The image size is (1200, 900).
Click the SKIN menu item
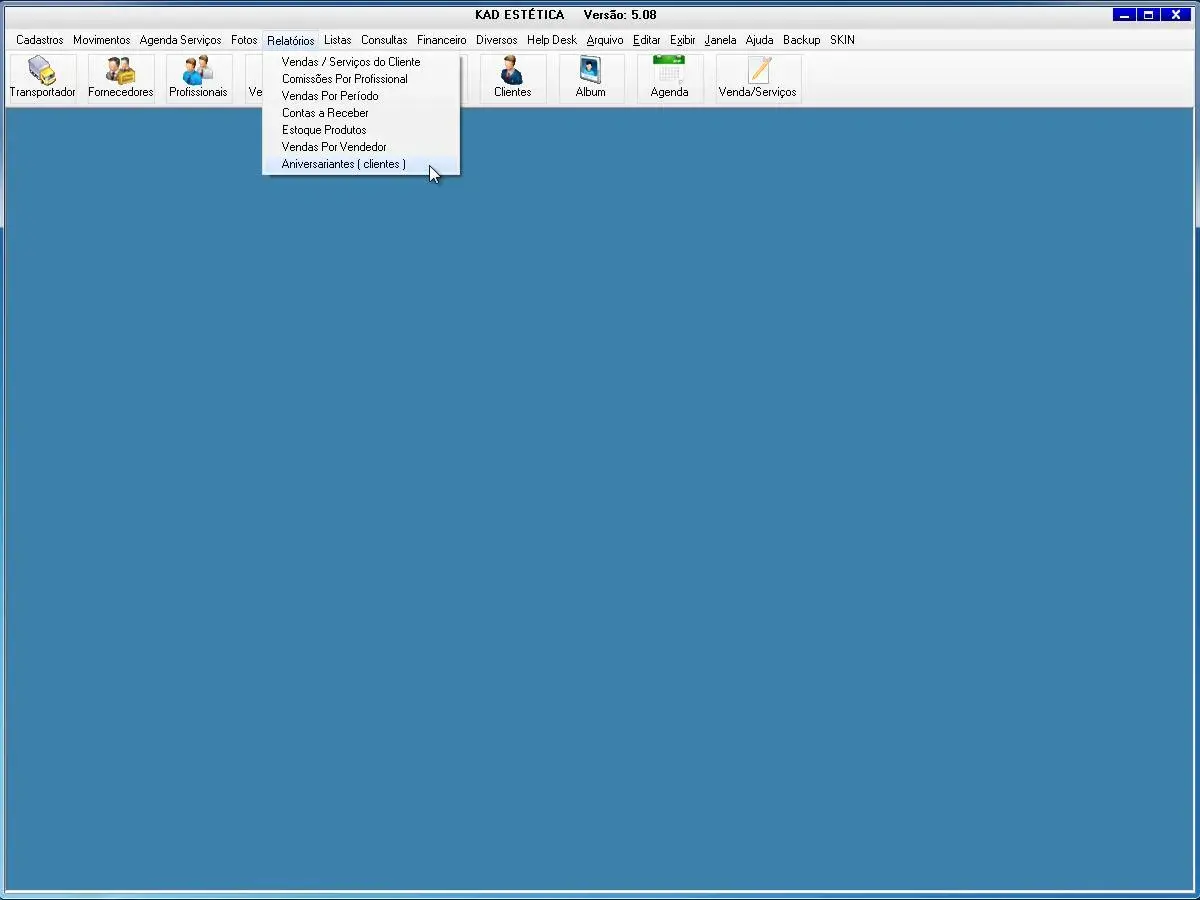(x=842, y=40)
